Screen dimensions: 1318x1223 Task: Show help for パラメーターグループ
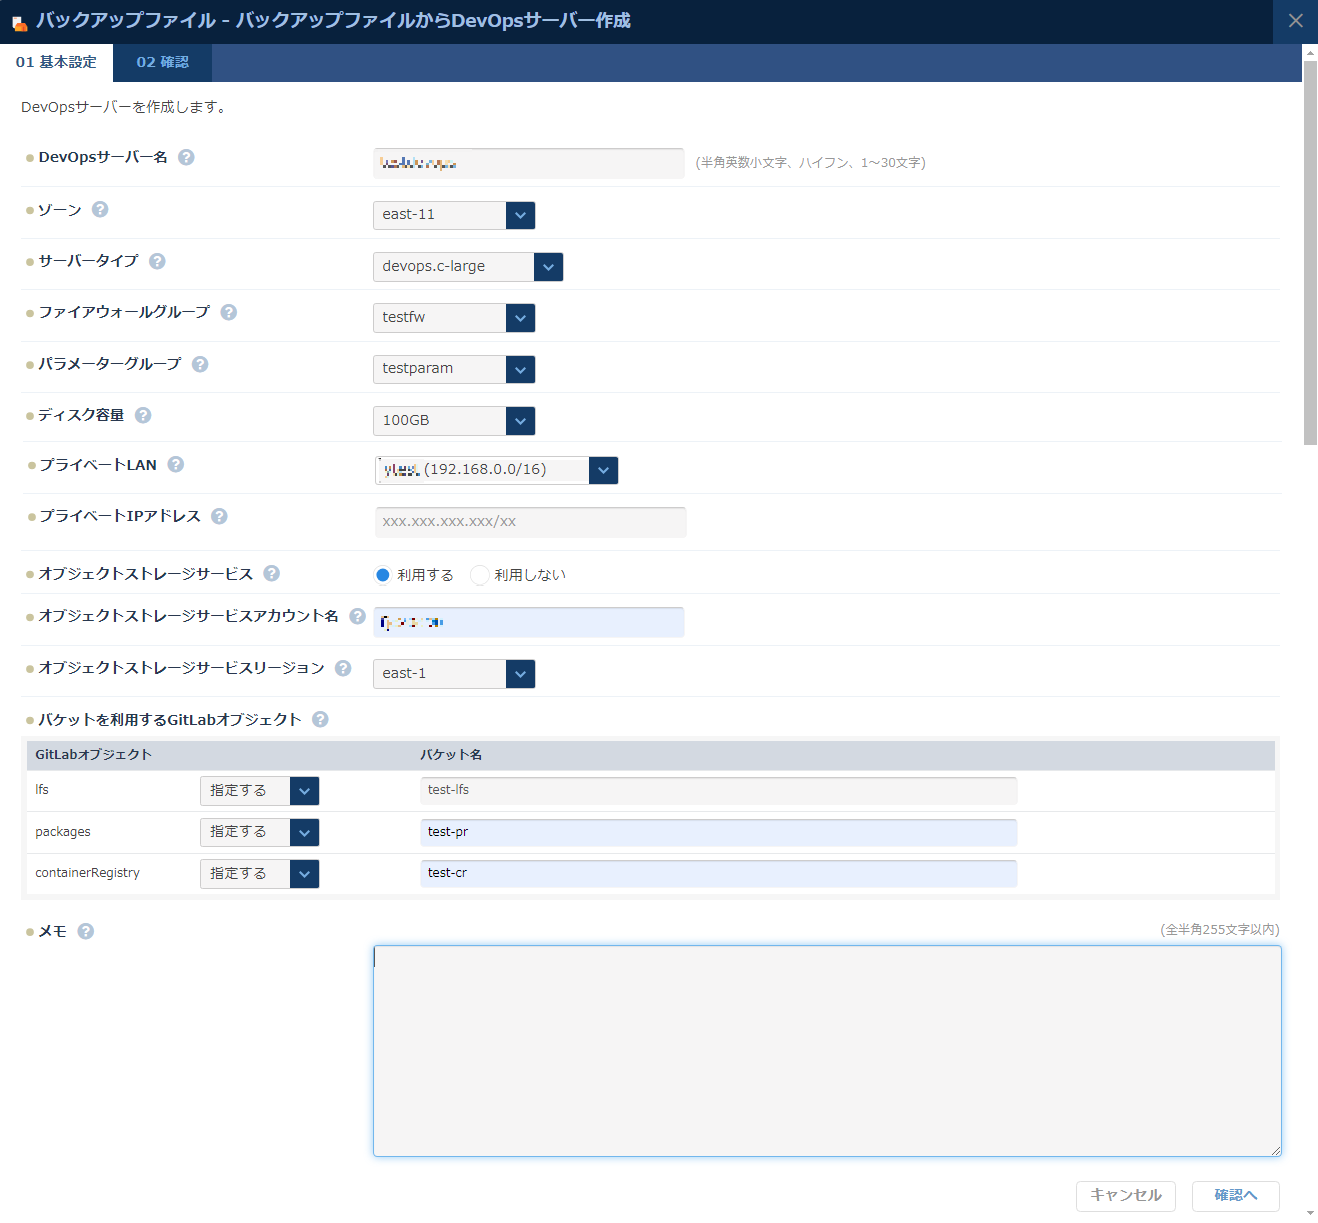pos(200,364)
